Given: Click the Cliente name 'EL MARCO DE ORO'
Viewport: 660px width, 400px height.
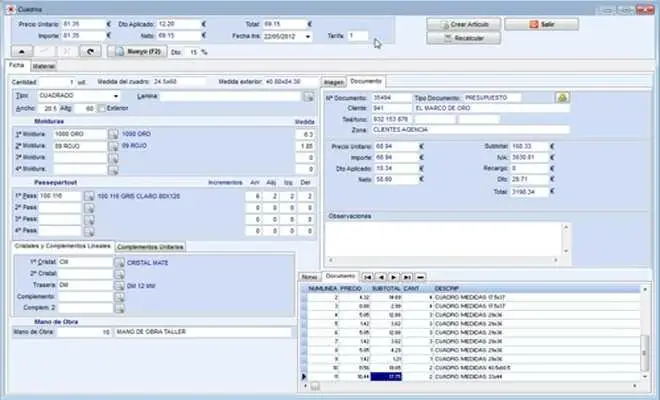Looking at the screenshot, I should [491, 109].
